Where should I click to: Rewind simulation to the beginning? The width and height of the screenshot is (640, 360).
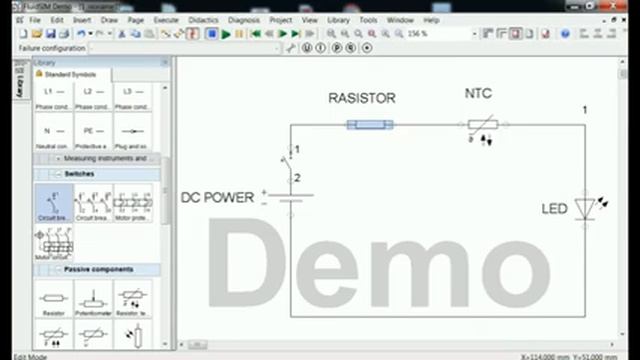click(256, 34)
